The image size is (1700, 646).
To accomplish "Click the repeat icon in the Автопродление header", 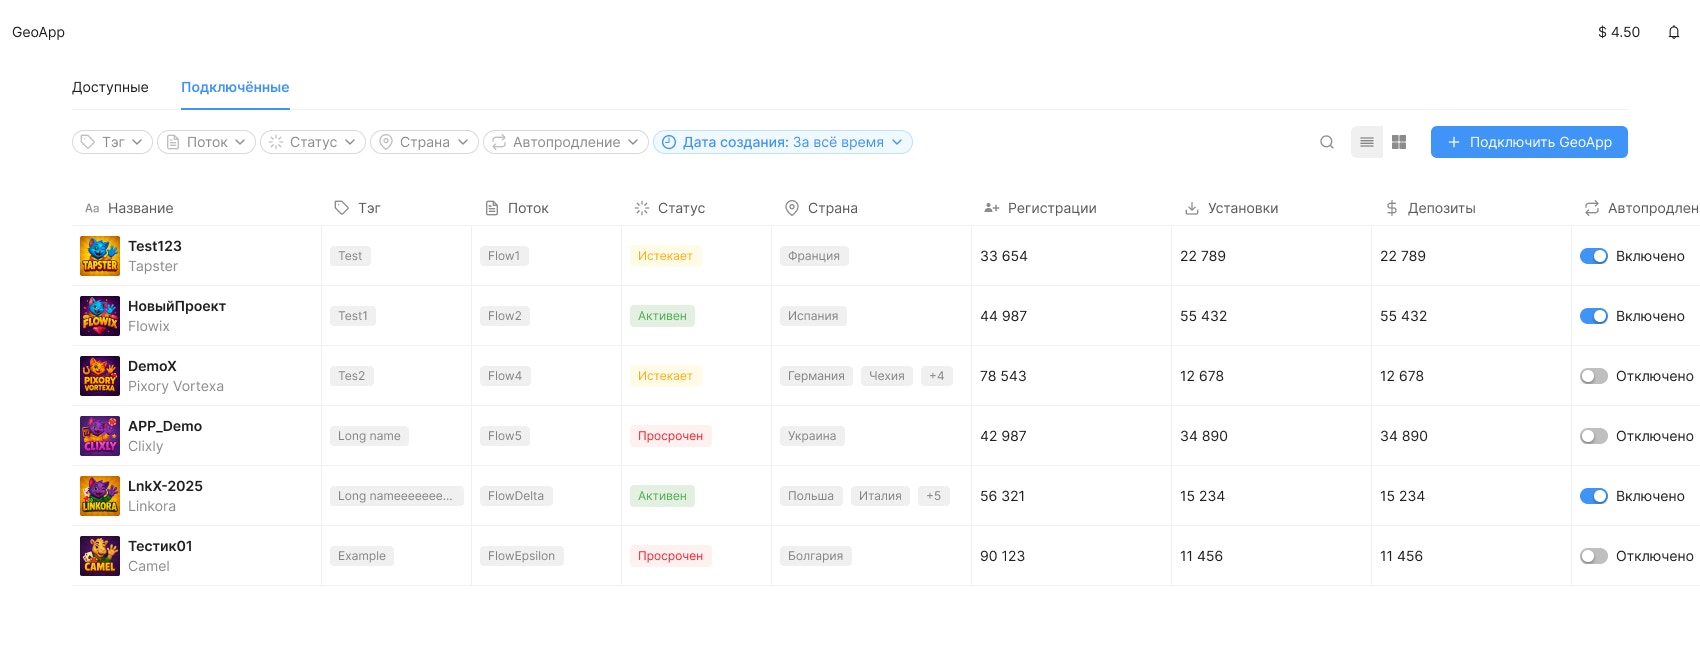I will click(1592, 208).
